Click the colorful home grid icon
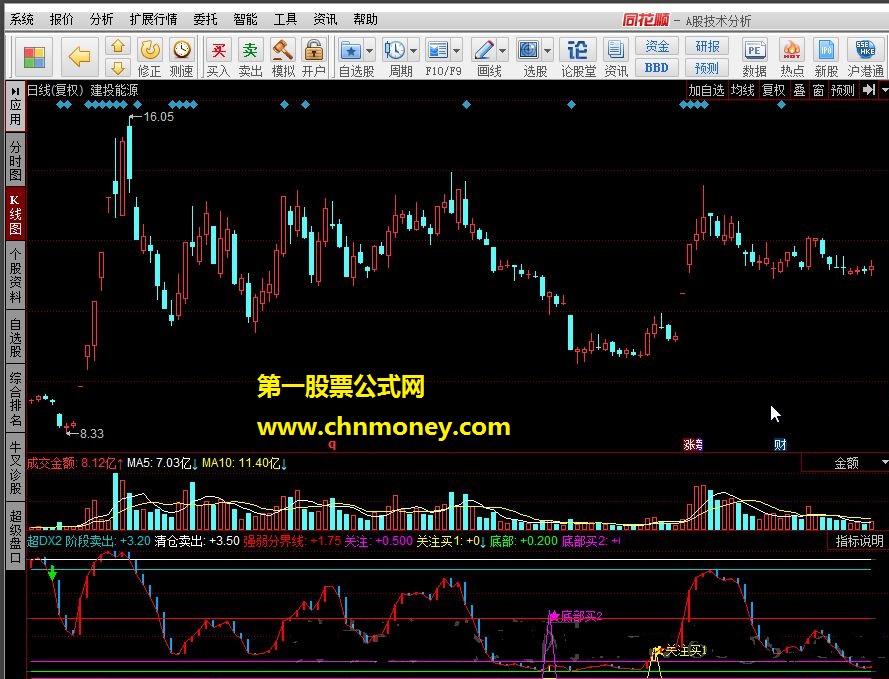Viewport: 889px width, 679px height. [x=34, y=57]
